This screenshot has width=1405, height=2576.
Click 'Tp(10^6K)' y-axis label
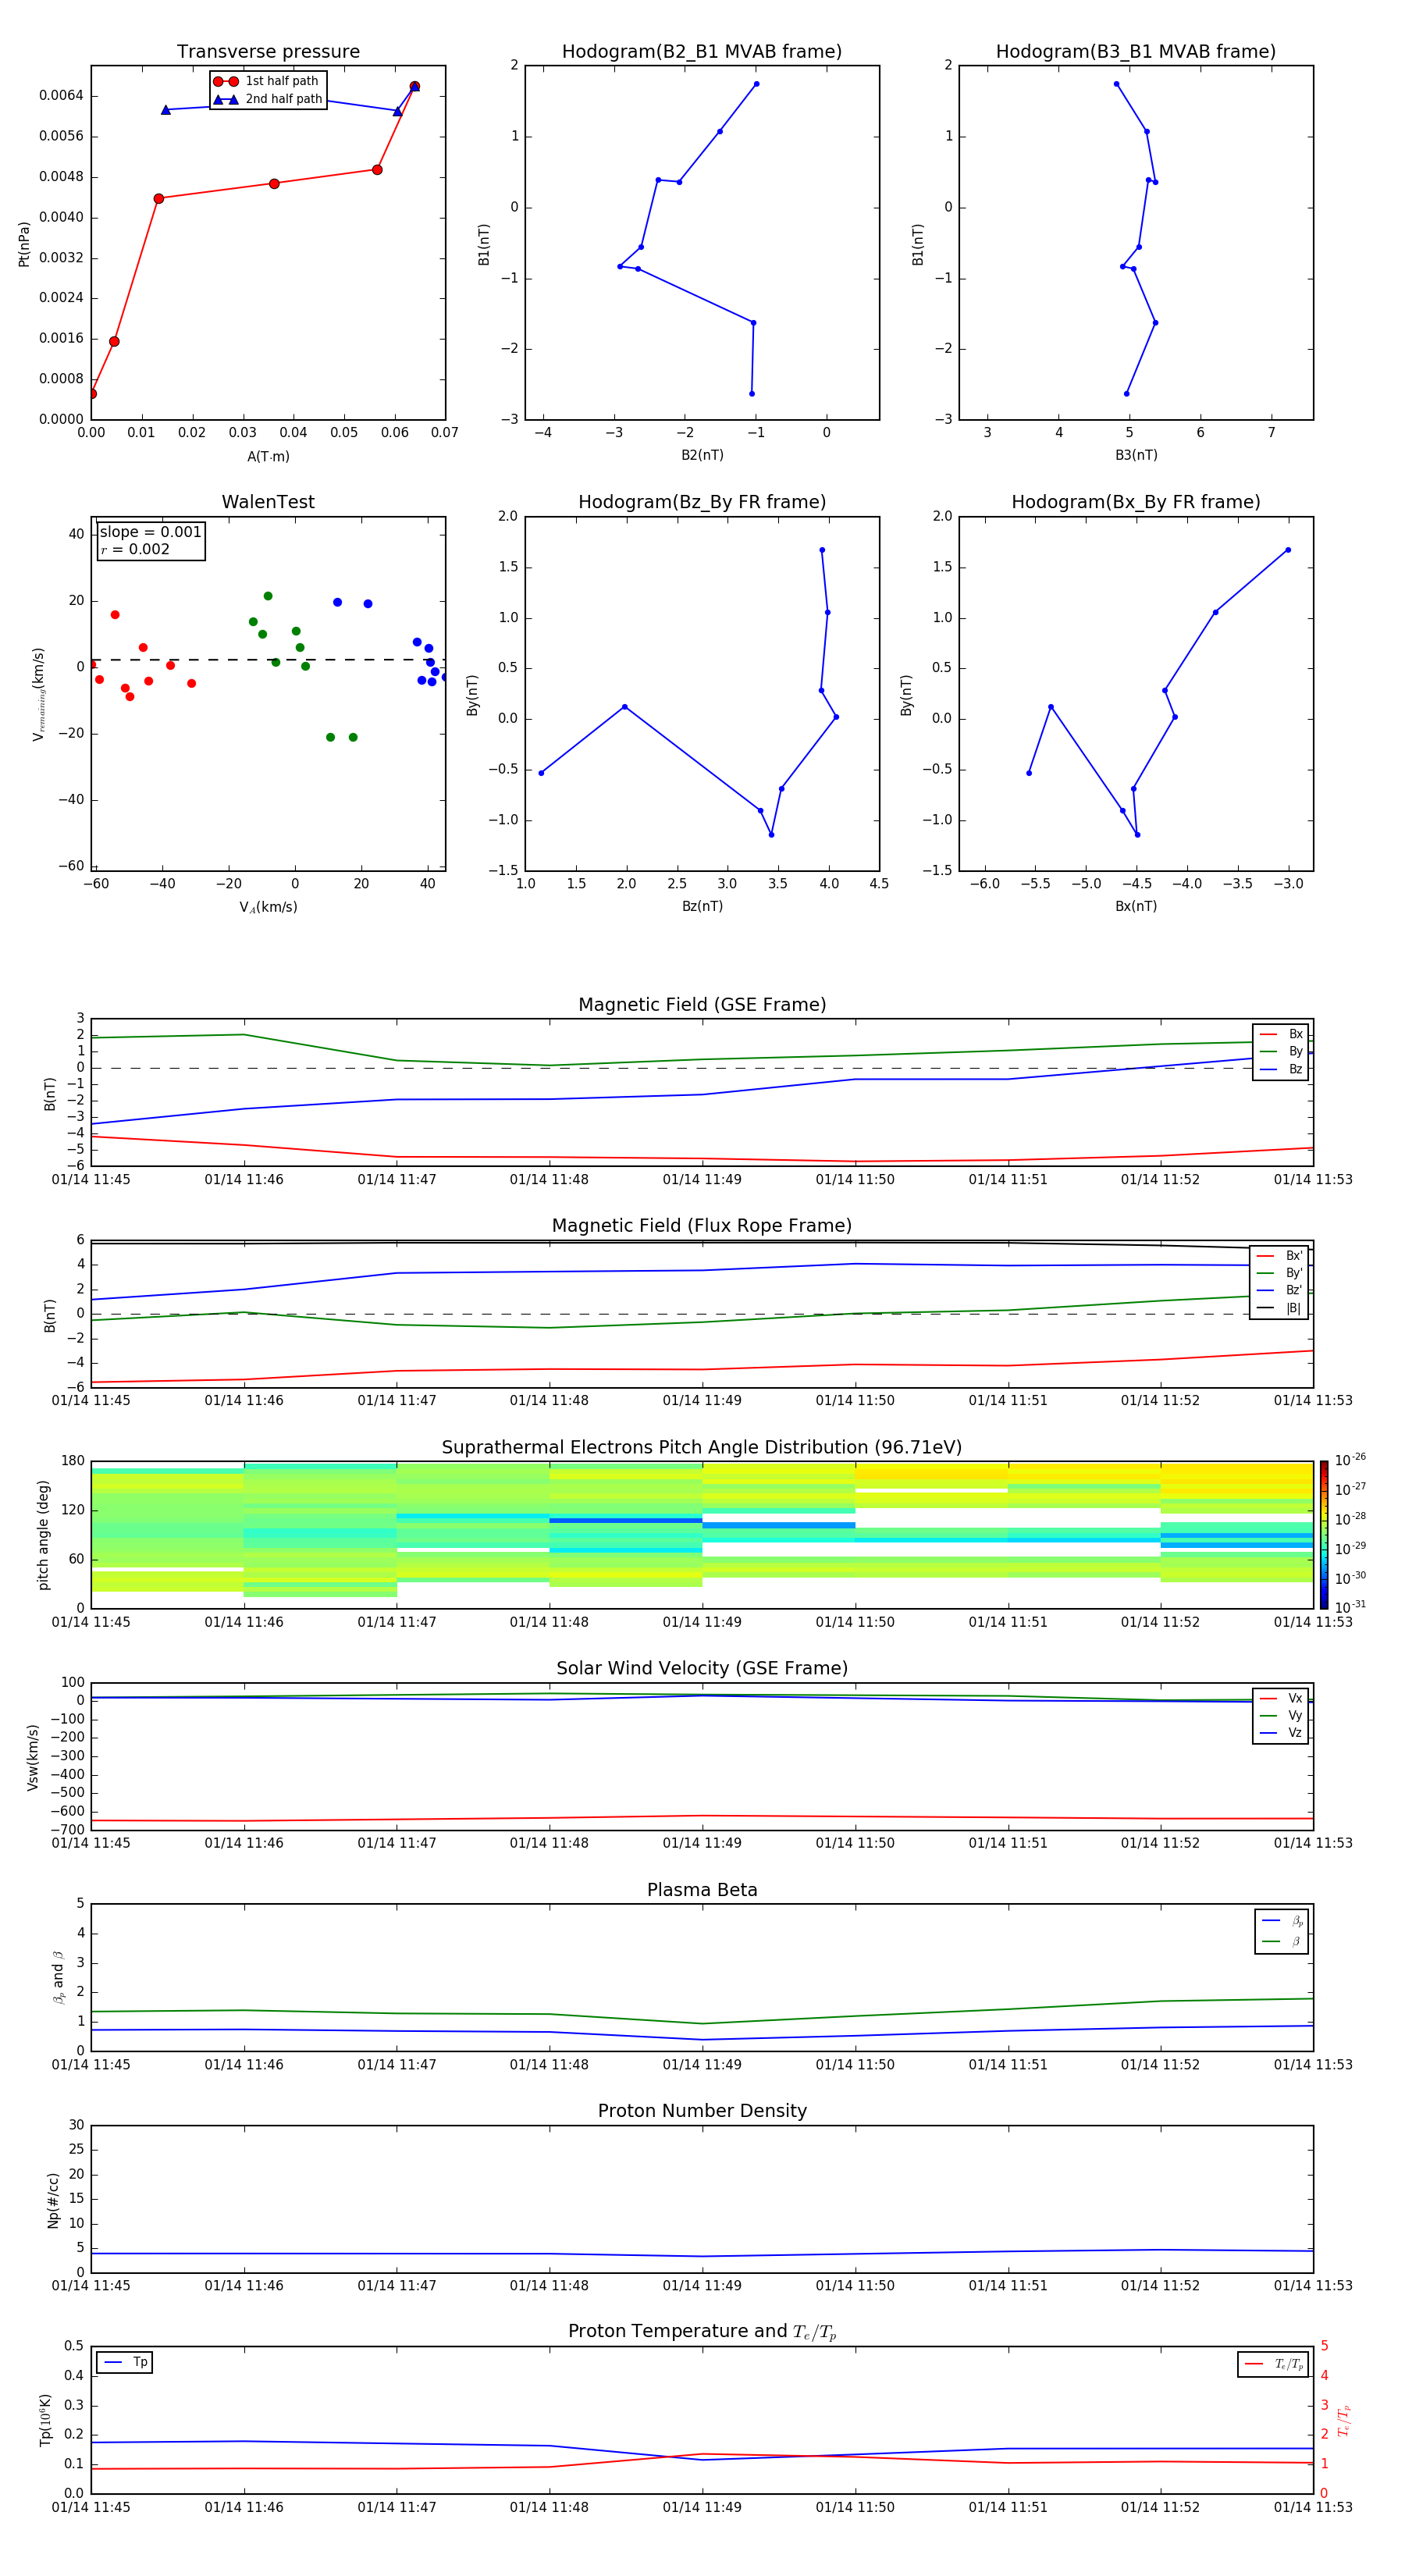[45, 2420]
